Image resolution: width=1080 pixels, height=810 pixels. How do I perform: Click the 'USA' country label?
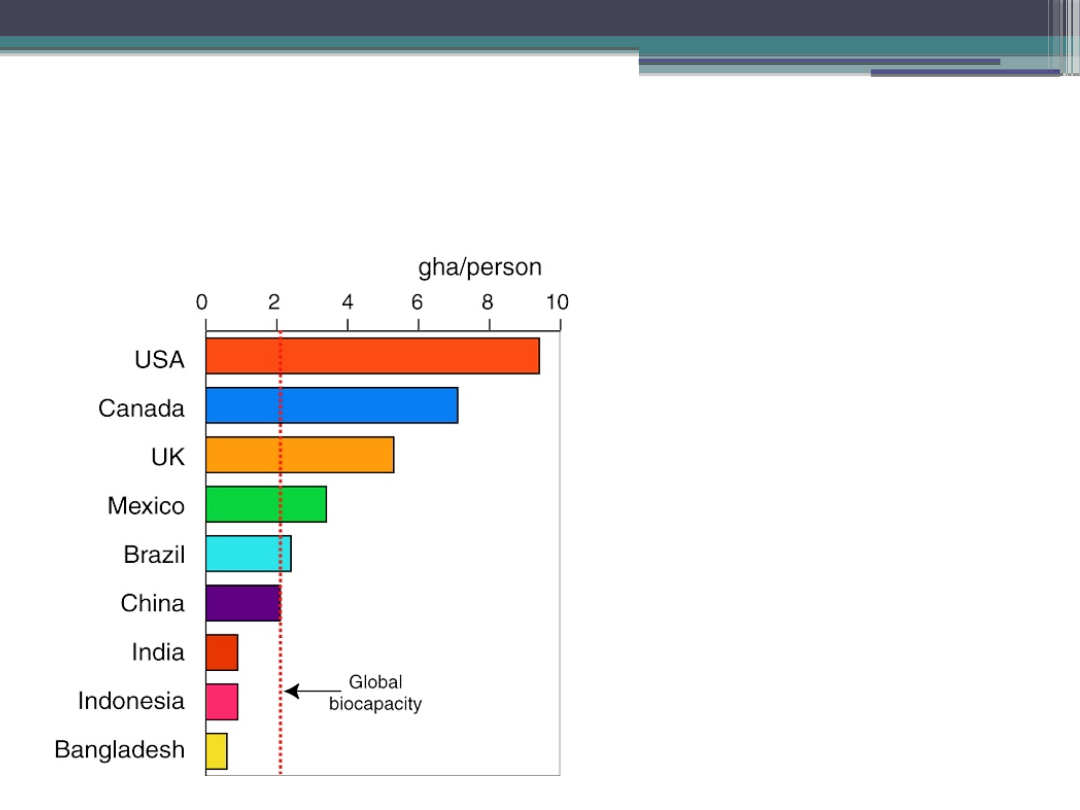160,359
